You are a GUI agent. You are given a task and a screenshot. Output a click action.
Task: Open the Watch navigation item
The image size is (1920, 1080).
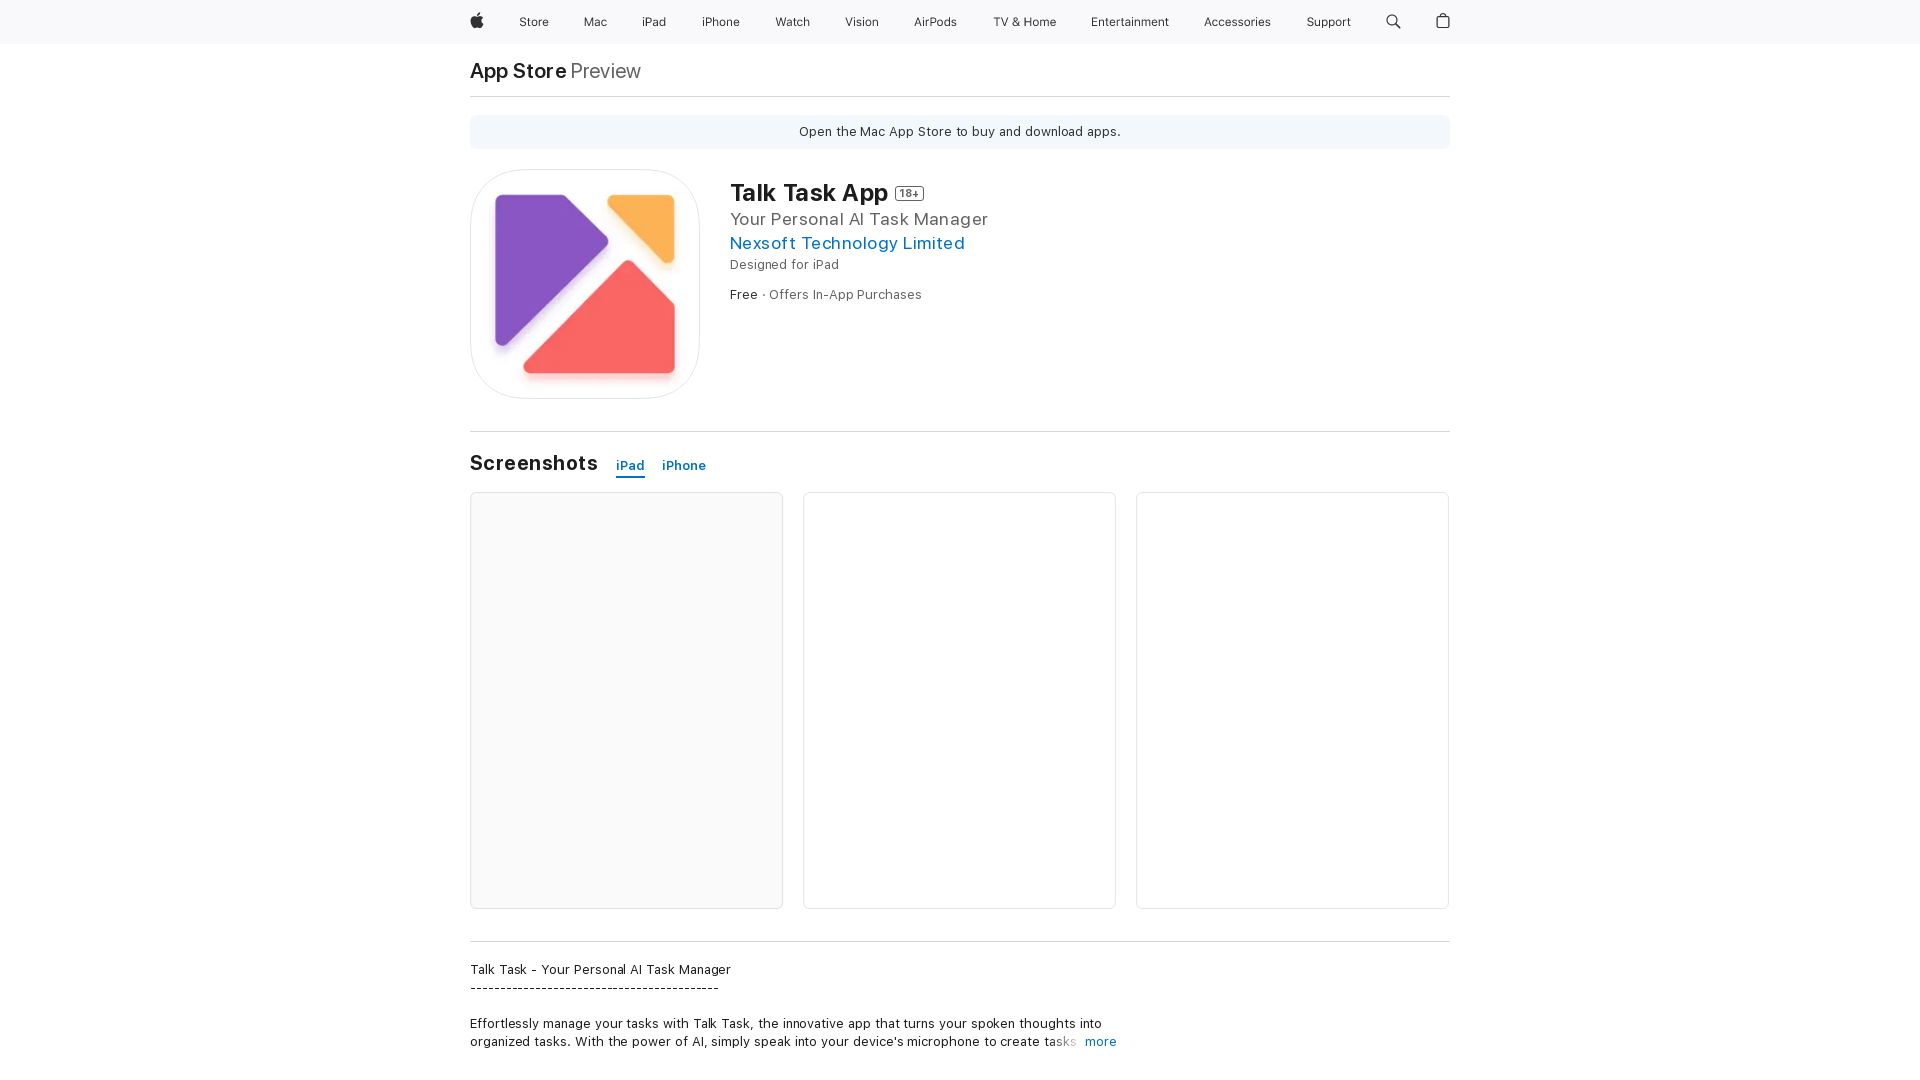coord(792,22)
